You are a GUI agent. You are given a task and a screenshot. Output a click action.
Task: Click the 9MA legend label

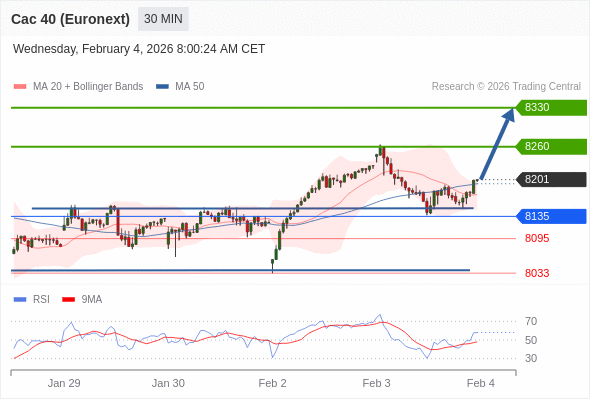click(x=92, y=300)
